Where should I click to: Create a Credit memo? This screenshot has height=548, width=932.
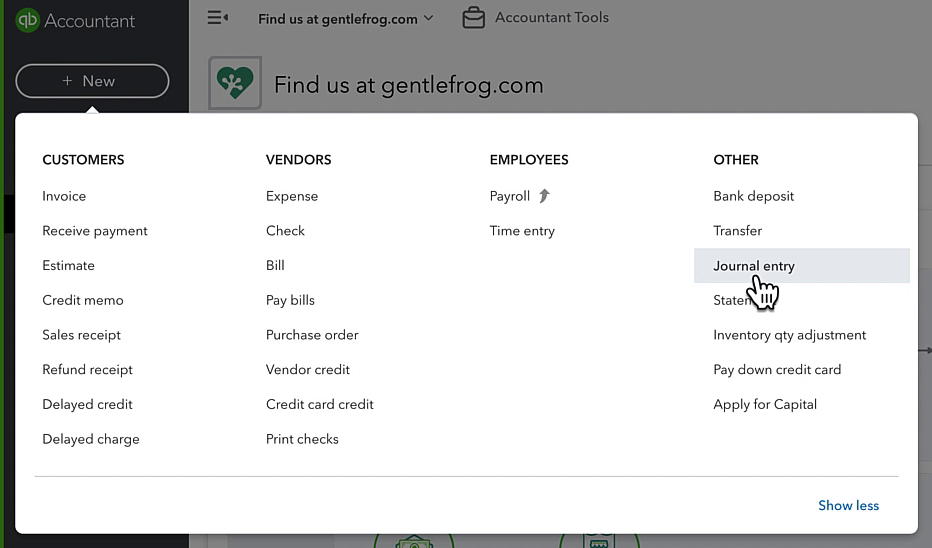pos(83,300)
